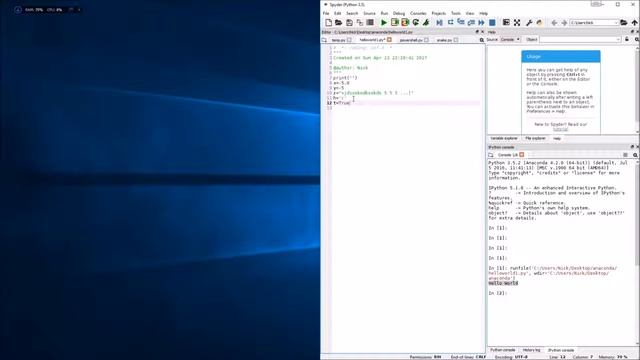Click the Save all files icon
Viewport: 640px width, 360px height.
point(360,23)
